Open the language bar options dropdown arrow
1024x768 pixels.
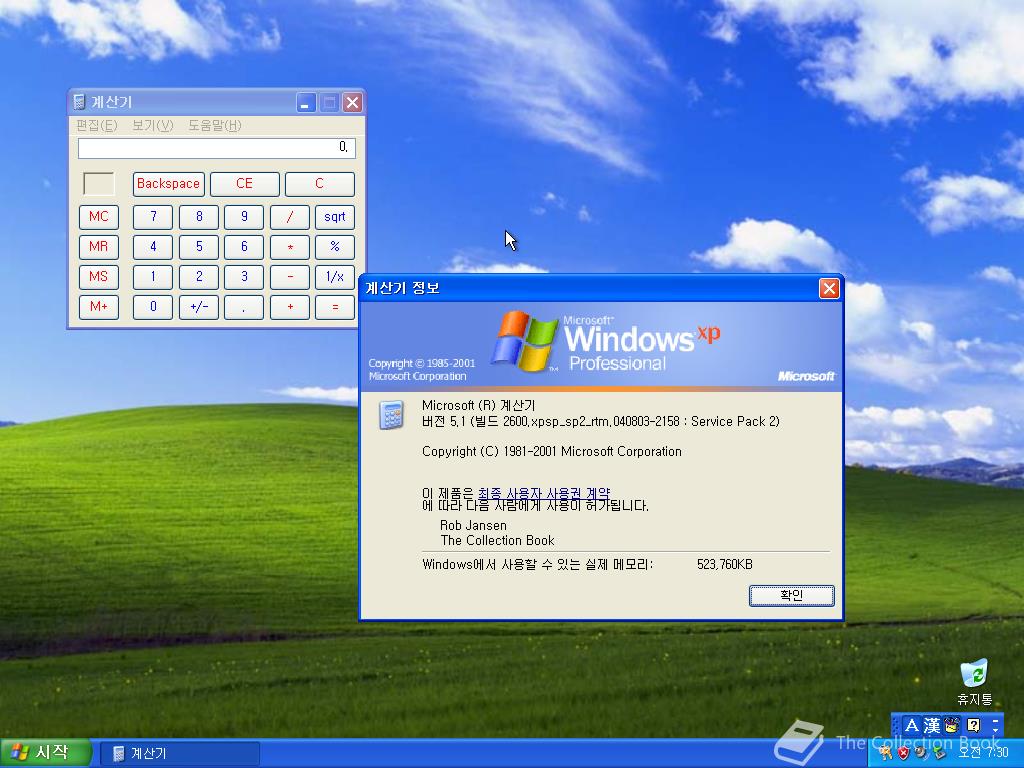(995, 729)
